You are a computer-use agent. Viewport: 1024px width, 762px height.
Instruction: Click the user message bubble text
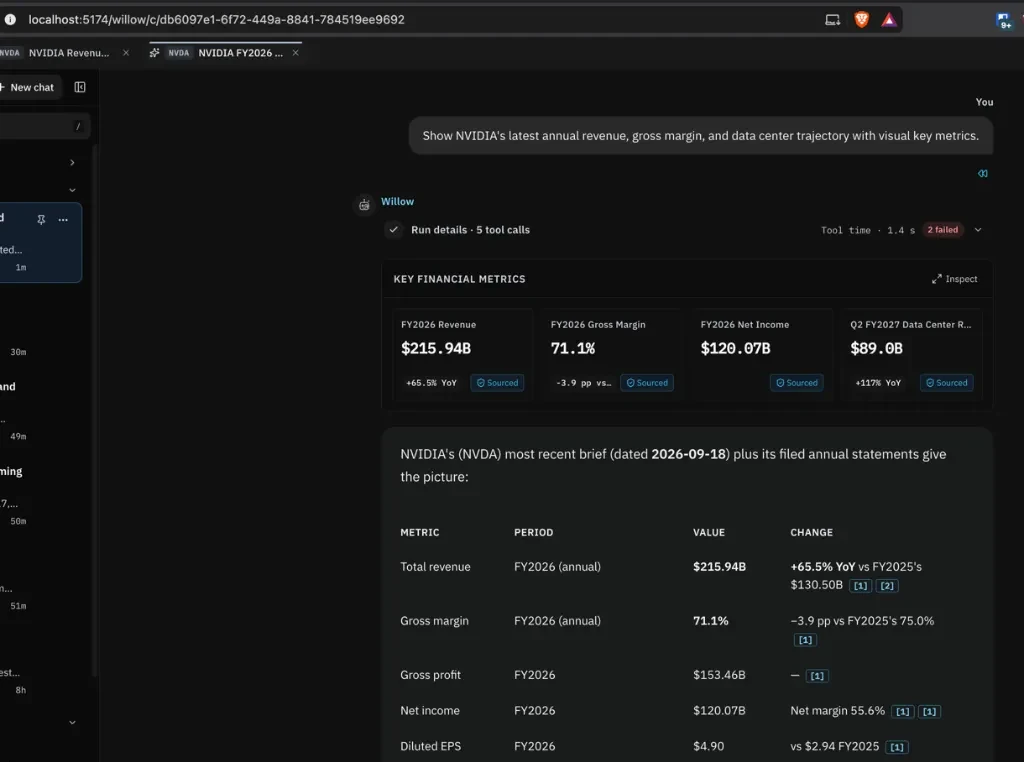point(701,136)
